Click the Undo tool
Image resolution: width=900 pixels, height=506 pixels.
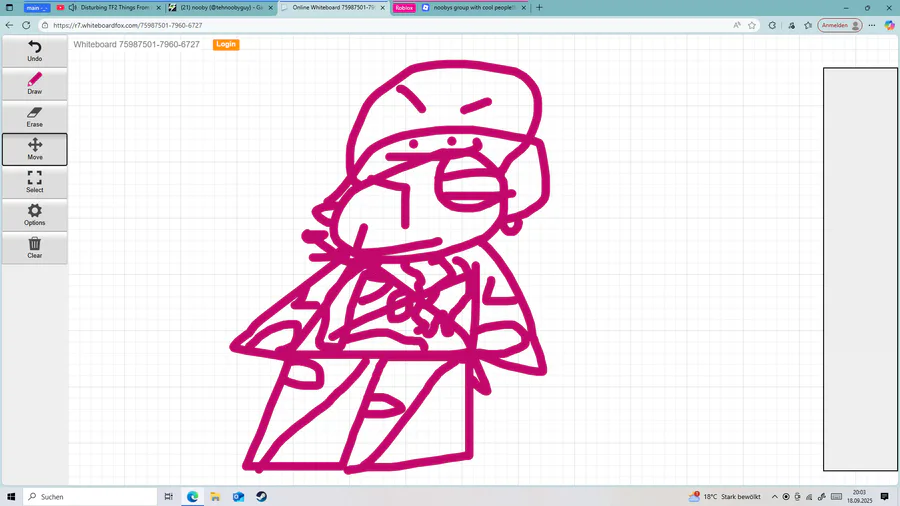34,51
